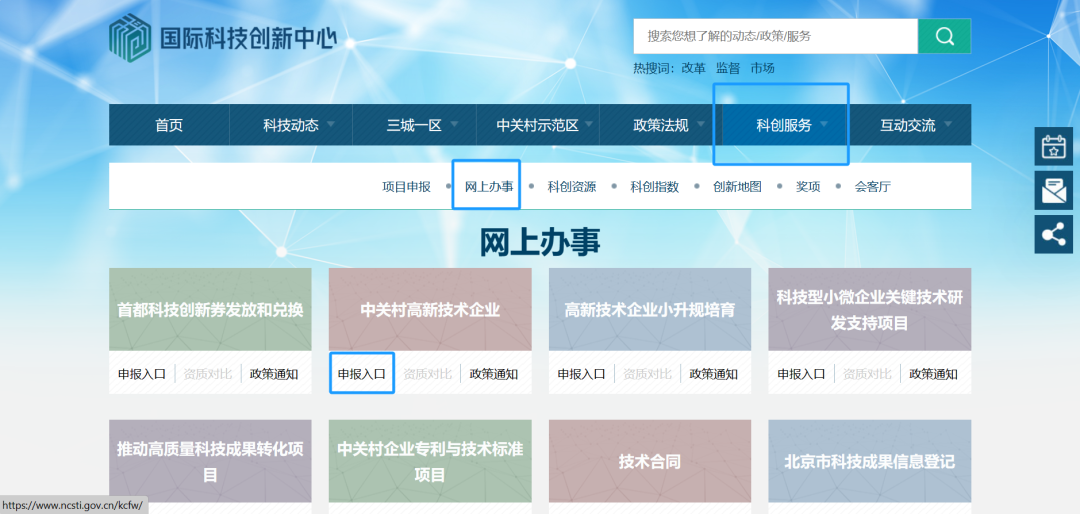Open the 中关村示范区 menu label
Image resolution: width=1080 pixels, height=514 pixels.
[537, 125]
